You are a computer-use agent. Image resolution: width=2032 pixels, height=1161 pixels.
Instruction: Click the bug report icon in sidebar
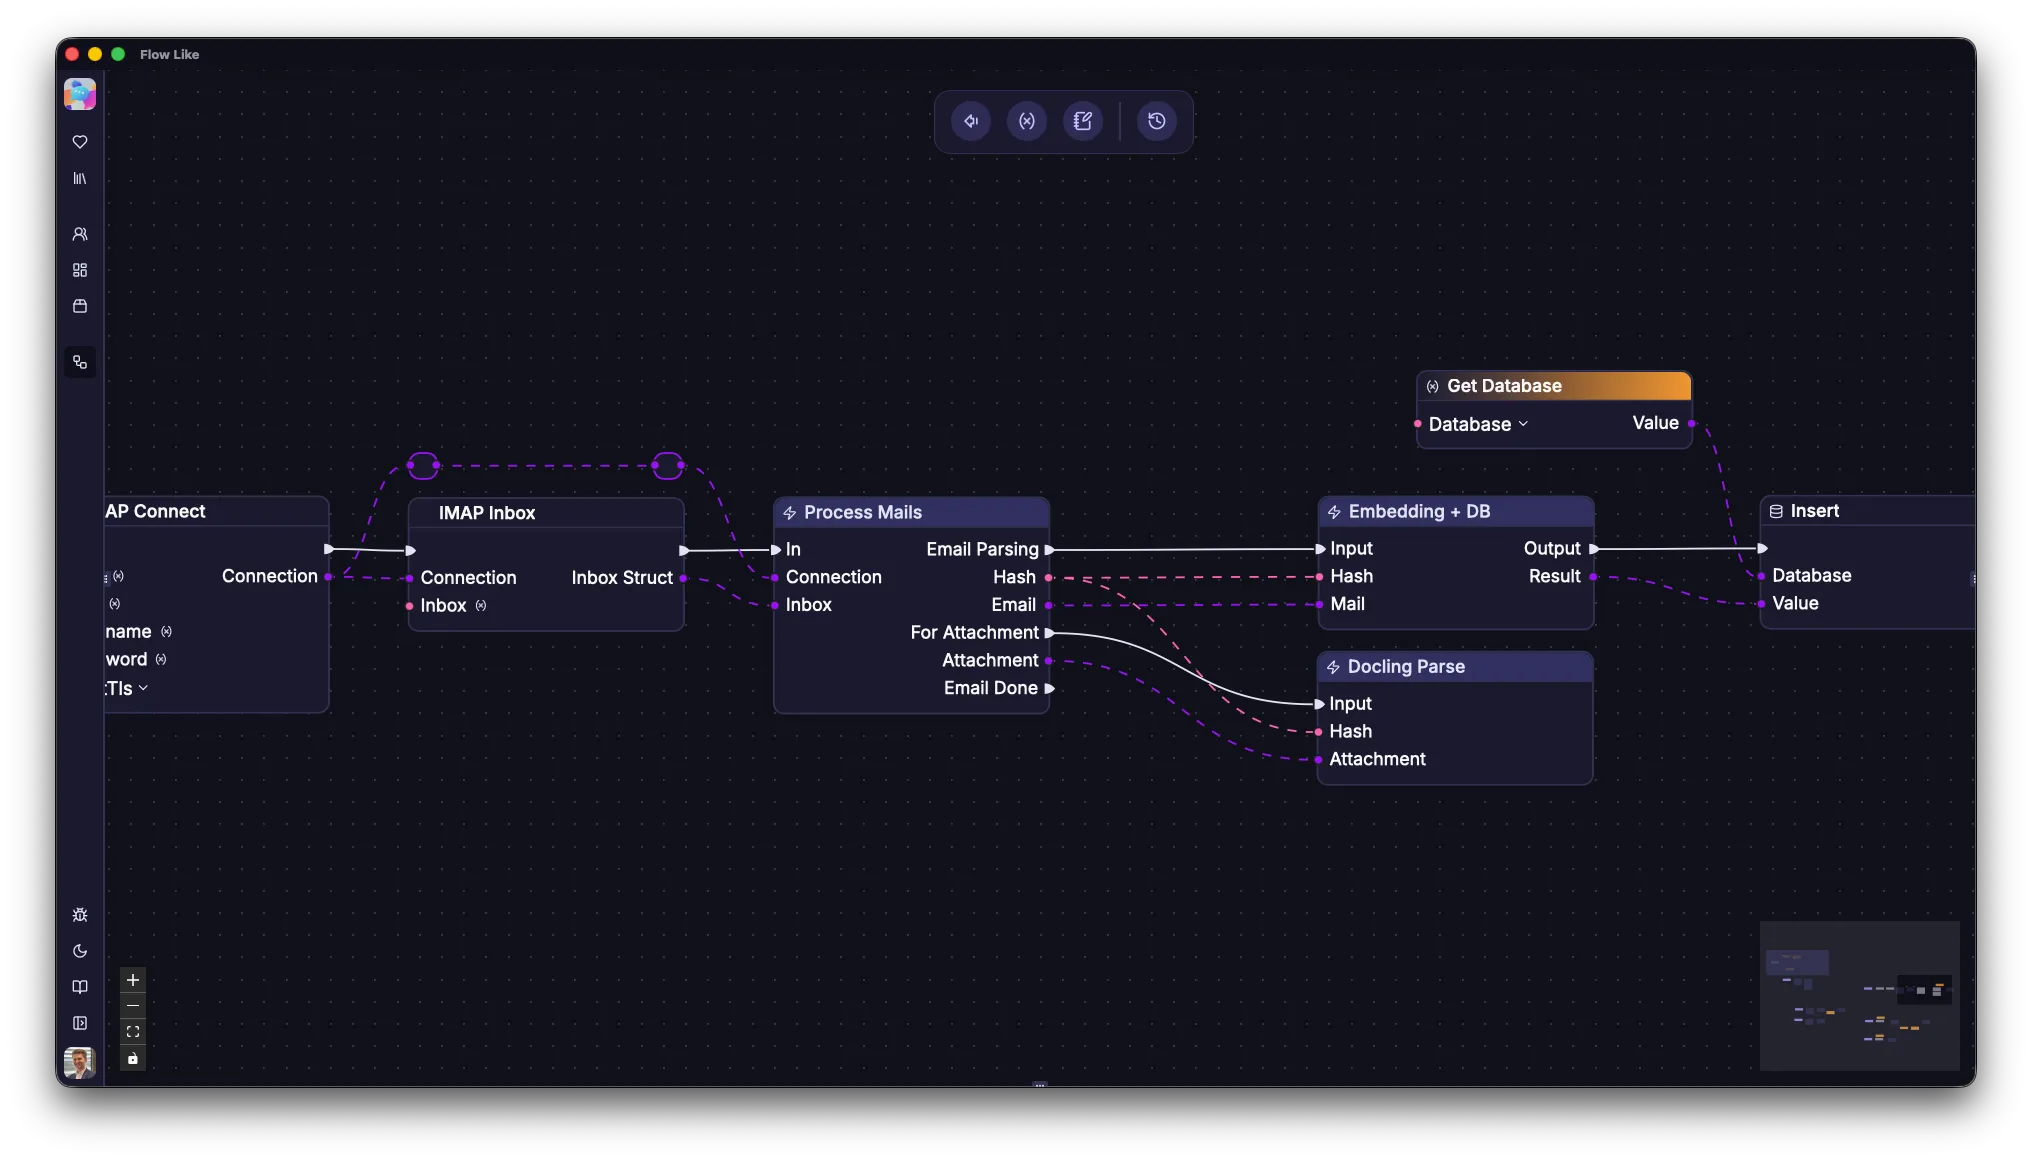(80, 915)
